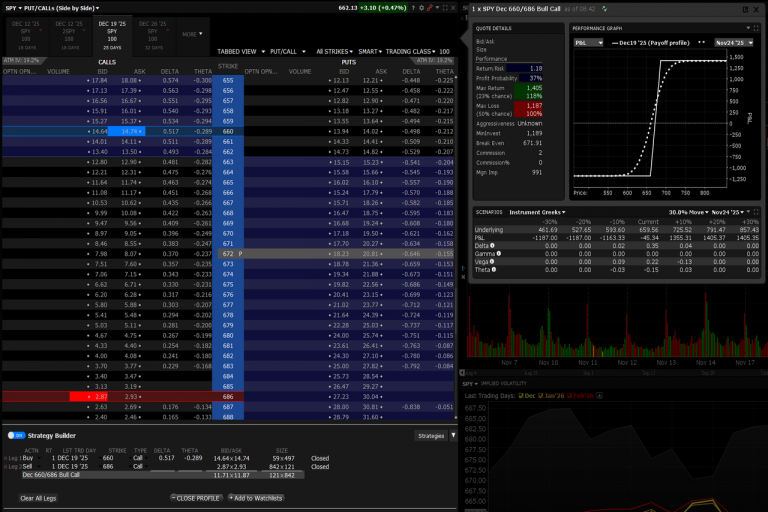Click the THETA column header under PUTS

pos(444,72)
